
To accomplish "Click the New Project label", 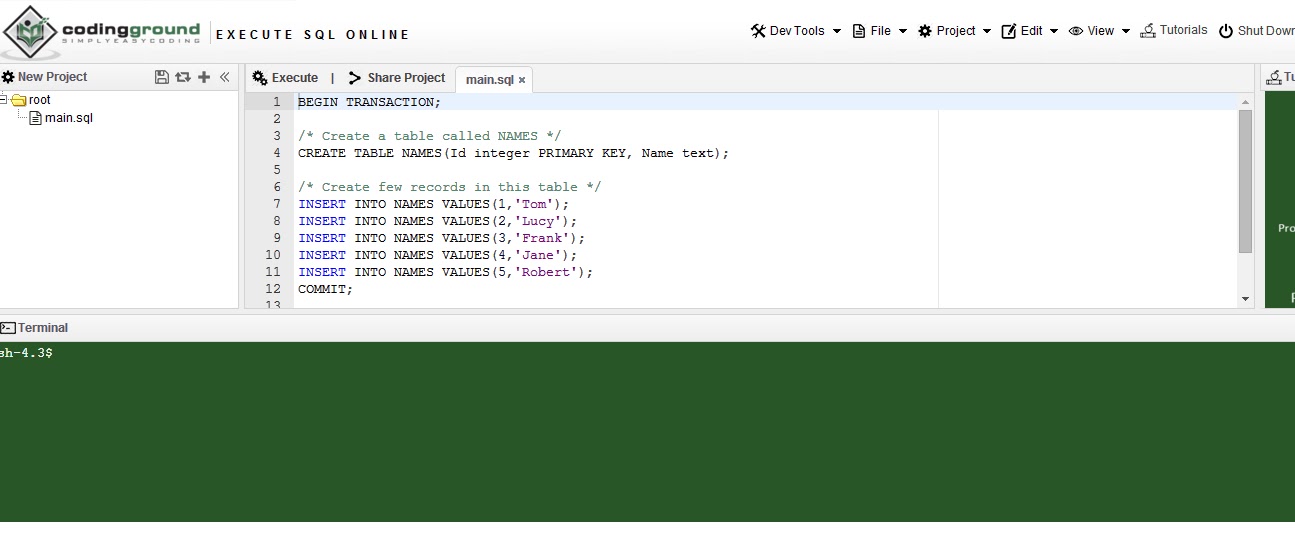I will click(52, 77).
